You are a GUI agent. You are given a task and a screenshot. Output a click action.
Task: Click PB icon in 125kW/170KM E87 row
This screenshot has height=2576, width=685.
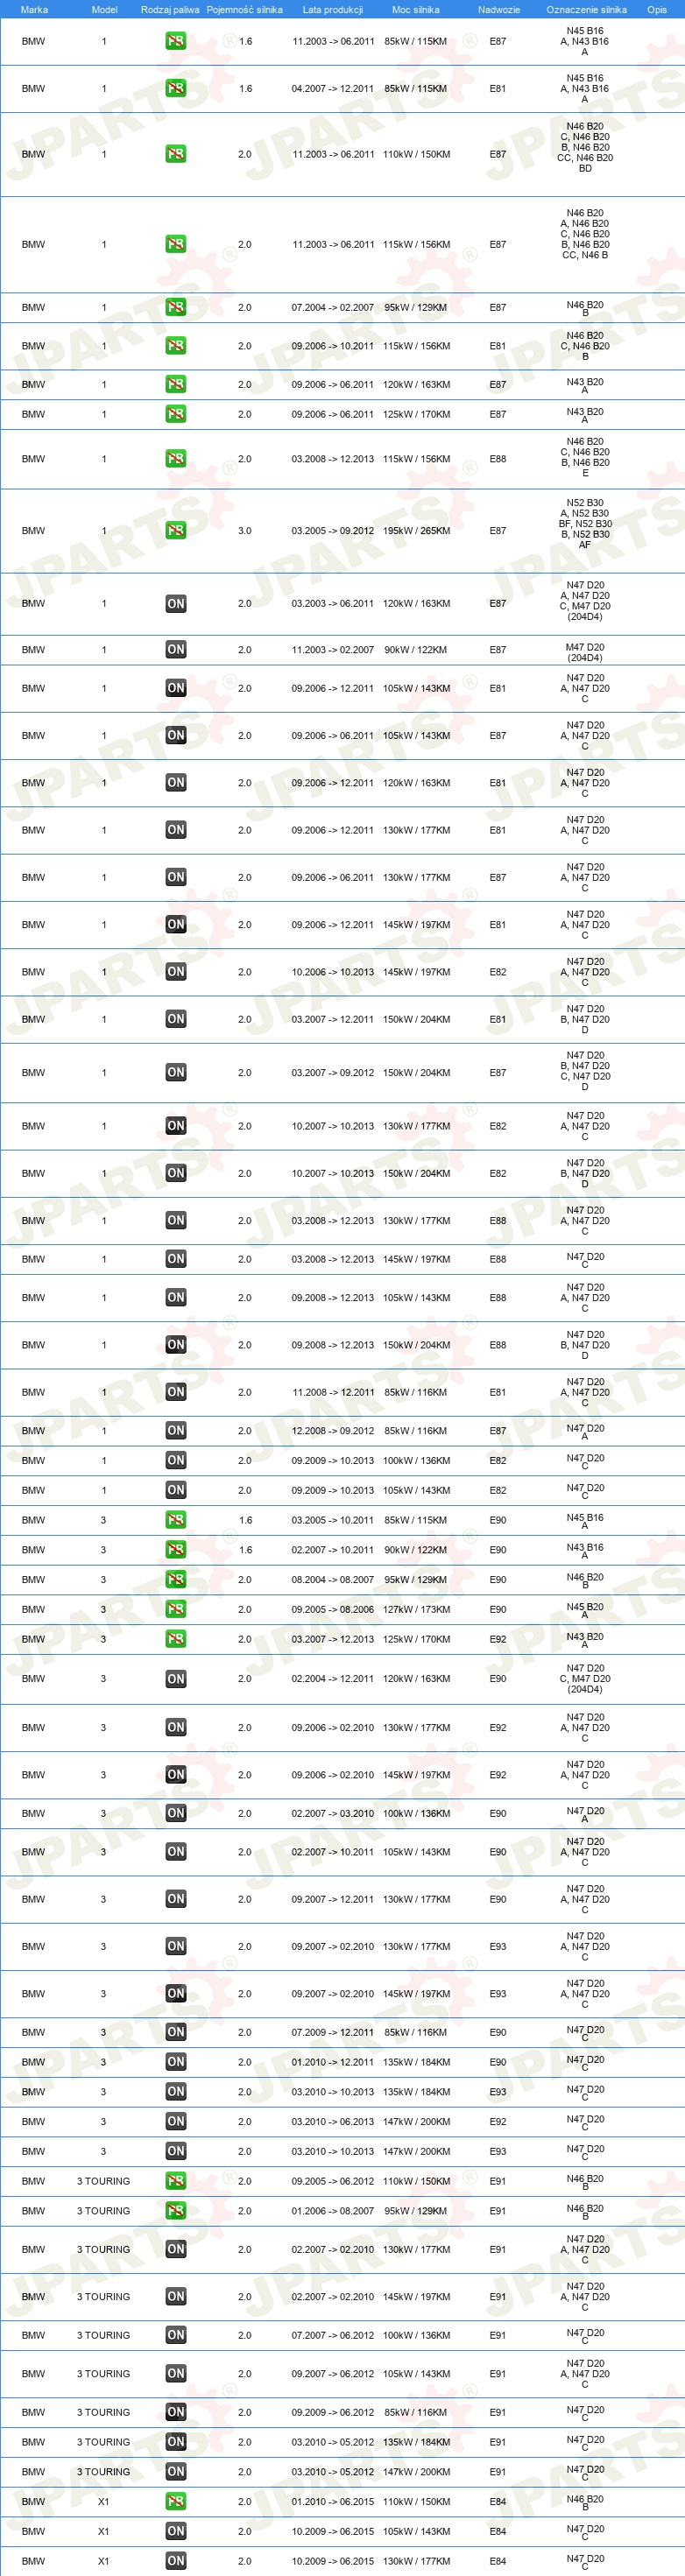(x=176, y=414)
